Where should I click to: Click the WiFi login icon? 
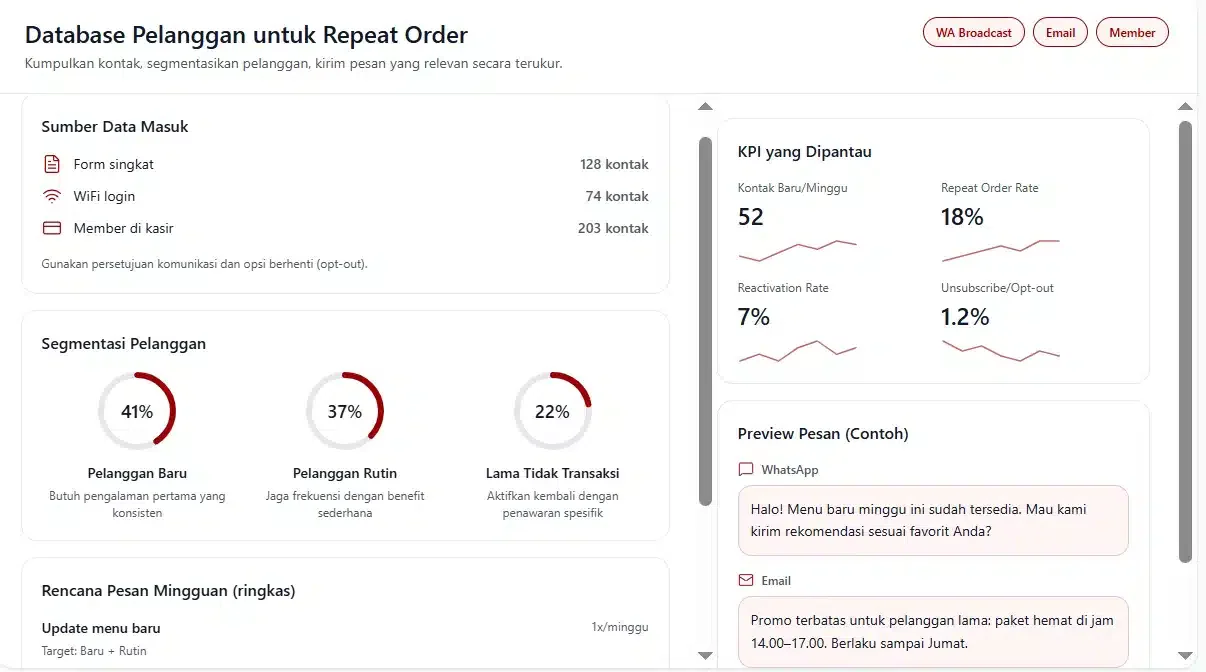pos(52,196)
